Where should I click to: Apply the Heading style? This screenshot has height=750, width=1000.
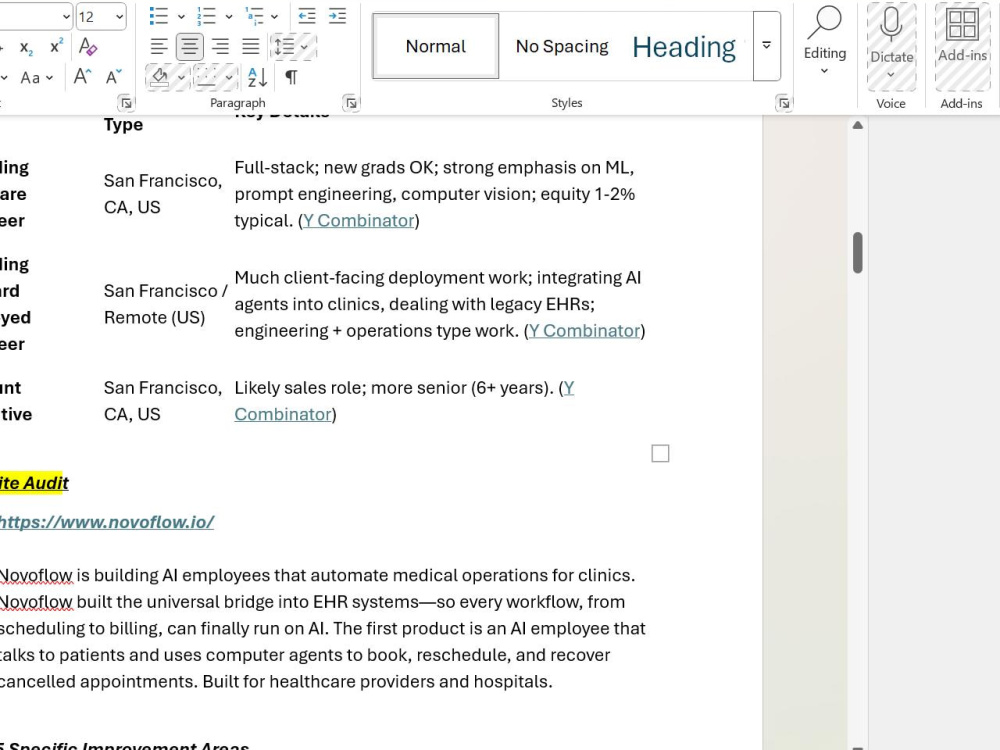point(684,47)
